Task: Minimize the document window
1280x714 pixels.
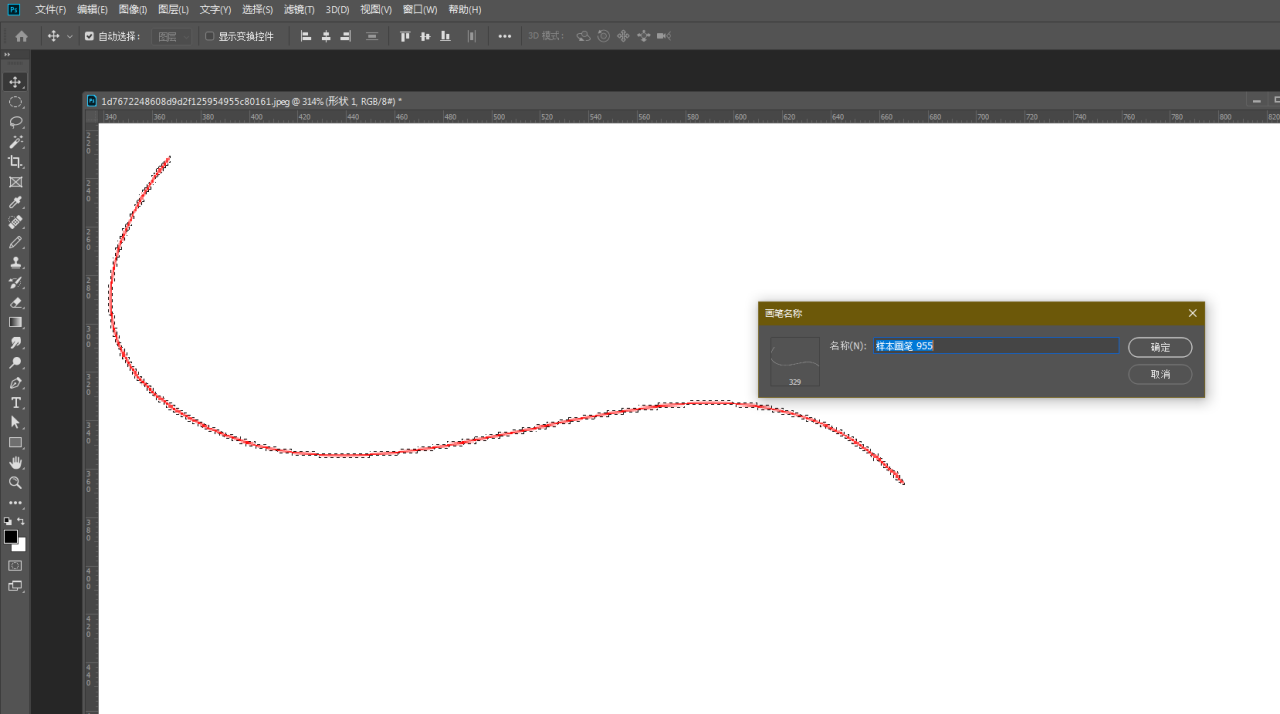Action: coord(1256,101)
